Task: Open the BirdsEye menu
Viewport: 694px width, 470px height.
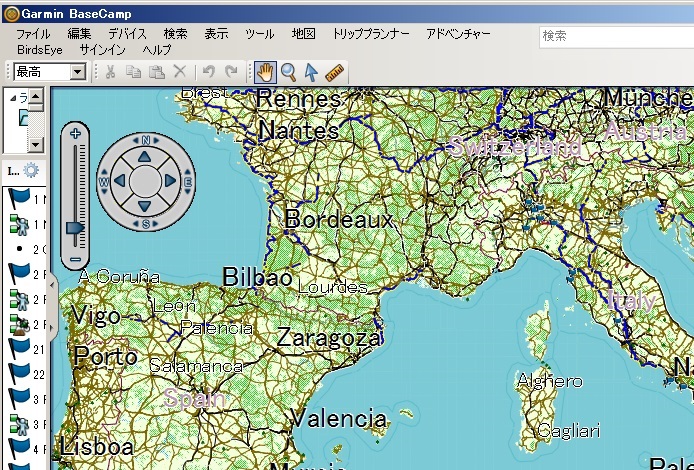Action: tap(40, 50)
